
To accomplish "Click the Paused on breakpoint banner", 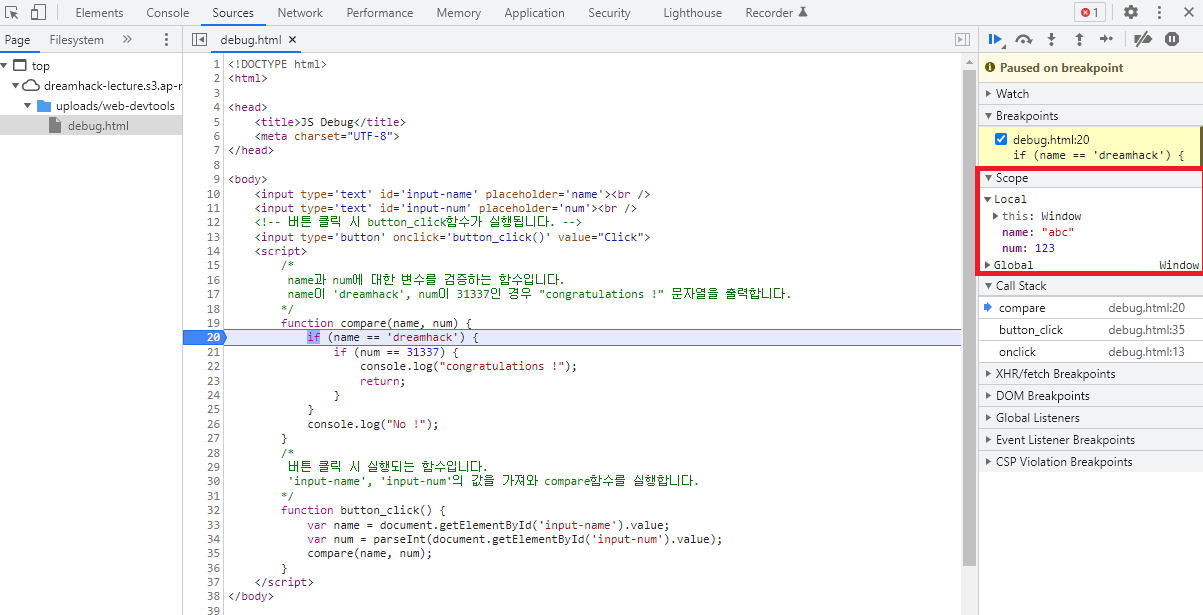I will pyautogui.click(x=1091, y=68).
